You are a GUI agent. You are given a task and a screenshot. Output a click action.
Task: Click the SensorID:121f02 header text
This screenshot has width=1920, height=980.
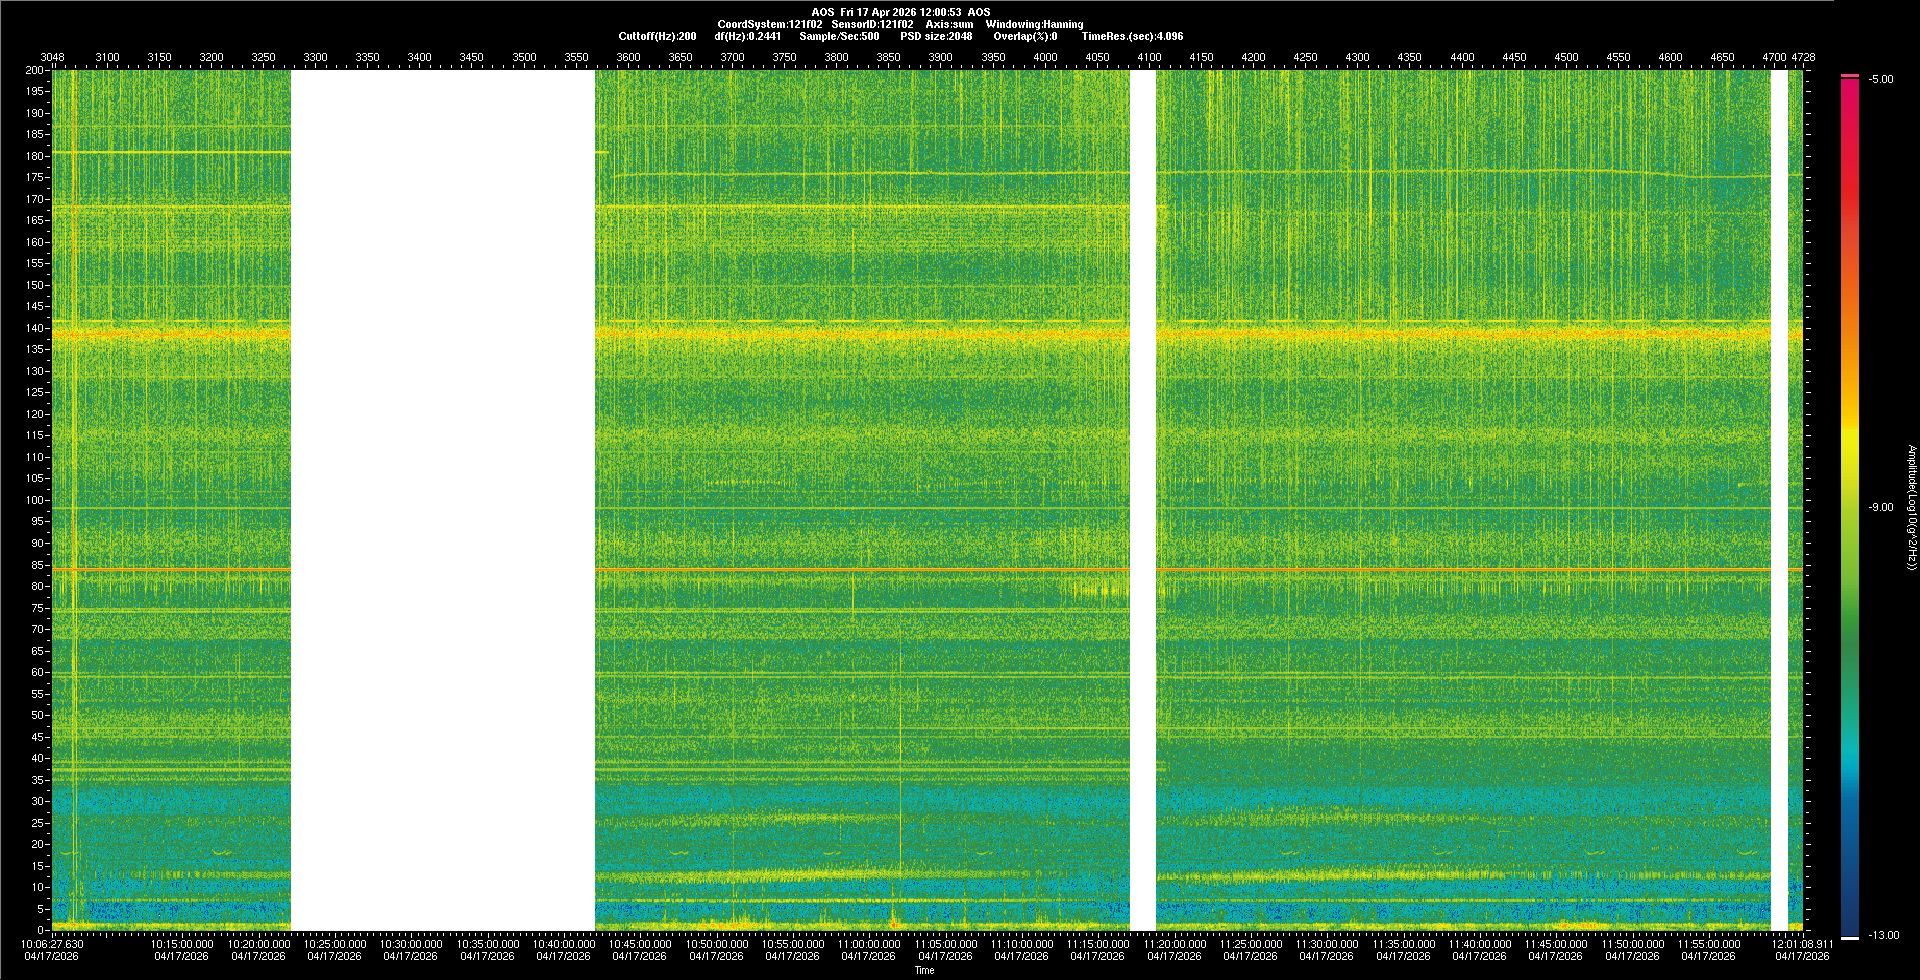pos(872,25)
